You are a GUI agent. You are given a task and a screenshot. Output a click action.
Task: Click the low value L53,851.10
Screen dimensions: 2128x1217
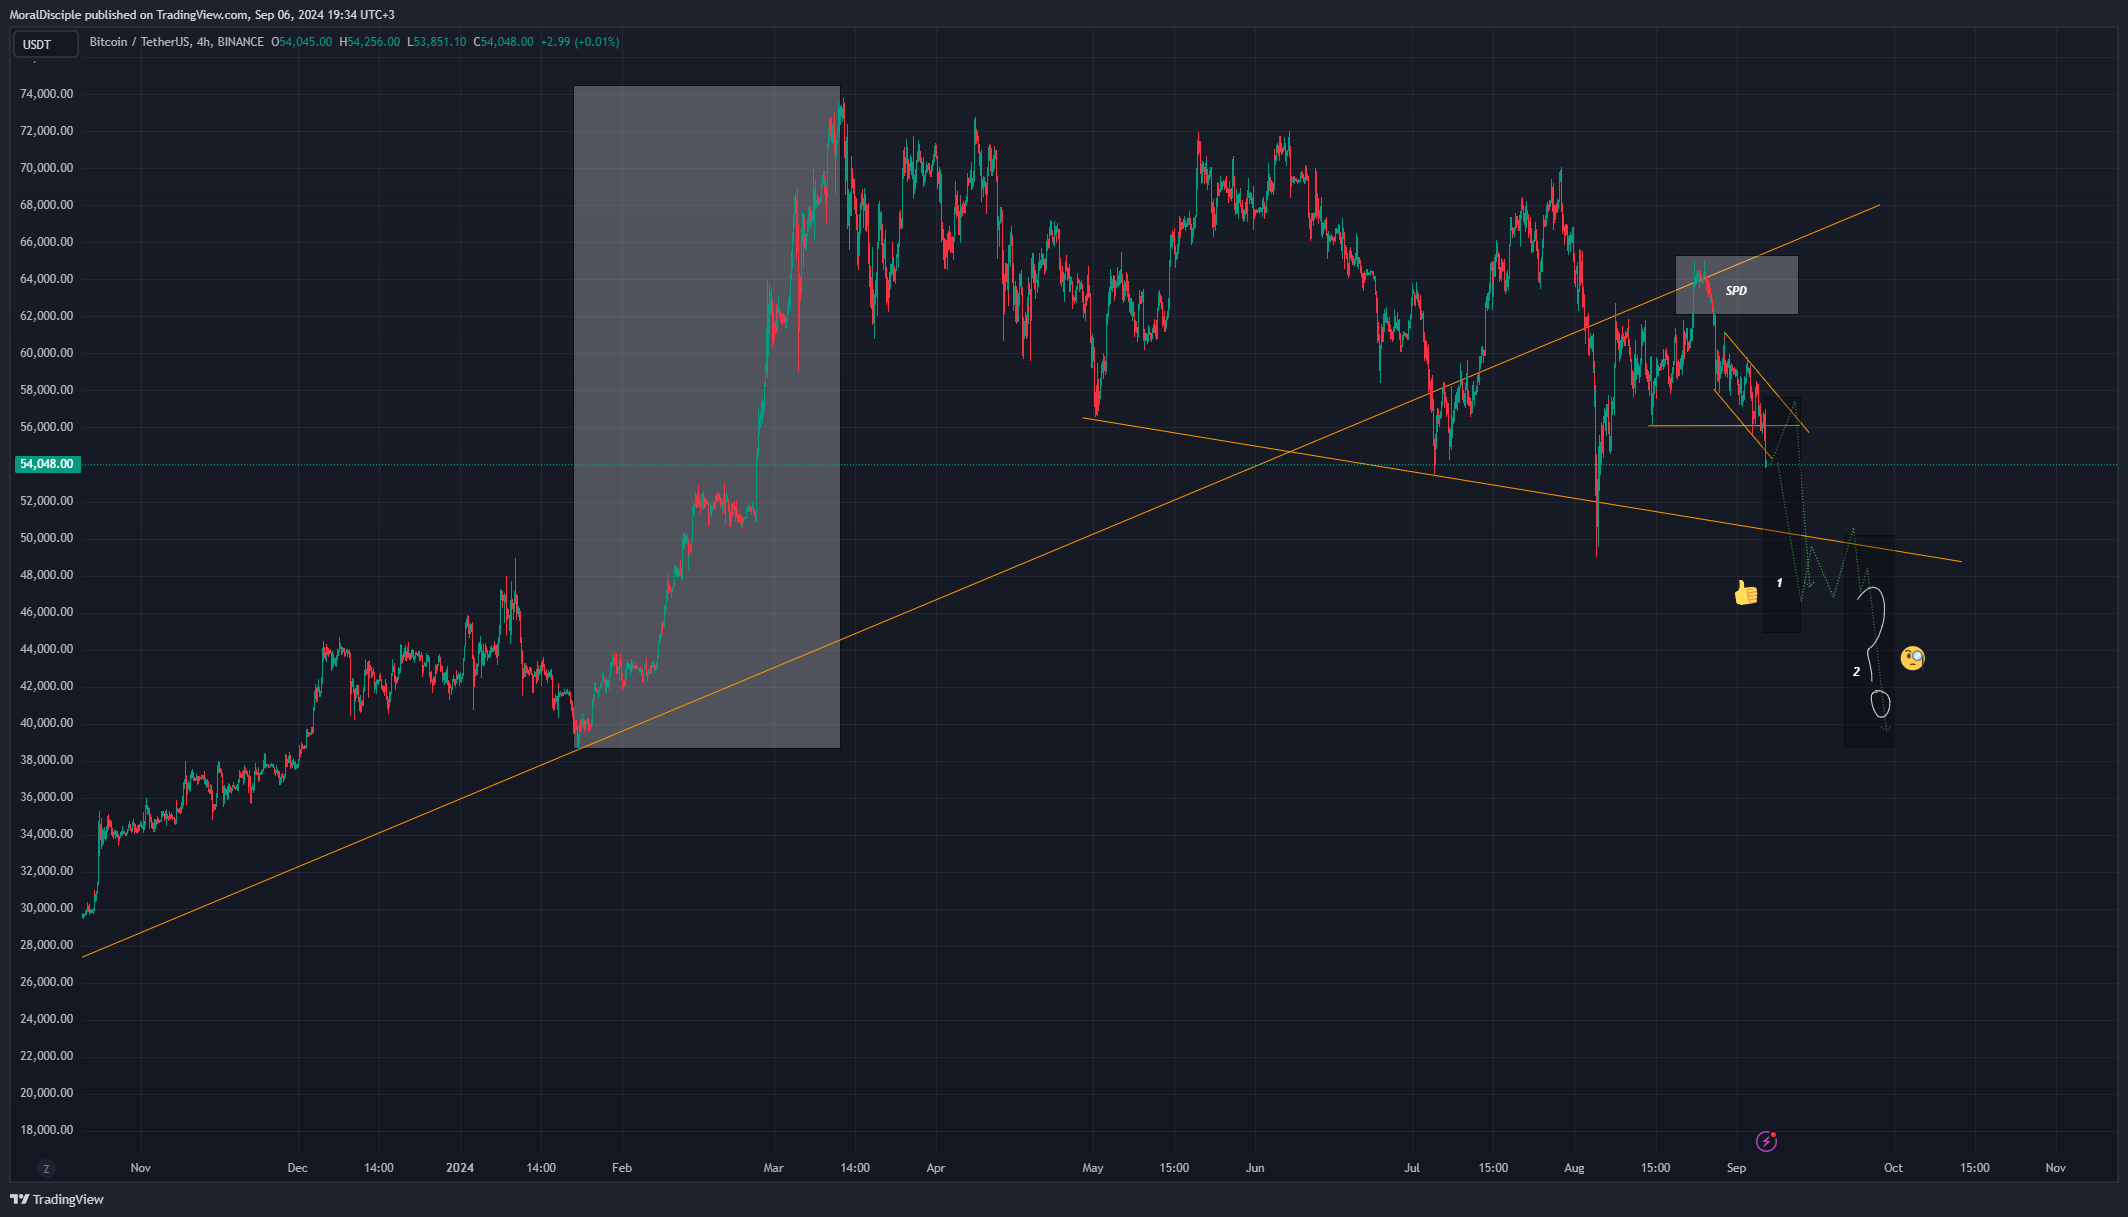pyautogui.click(x=436, y=42)
